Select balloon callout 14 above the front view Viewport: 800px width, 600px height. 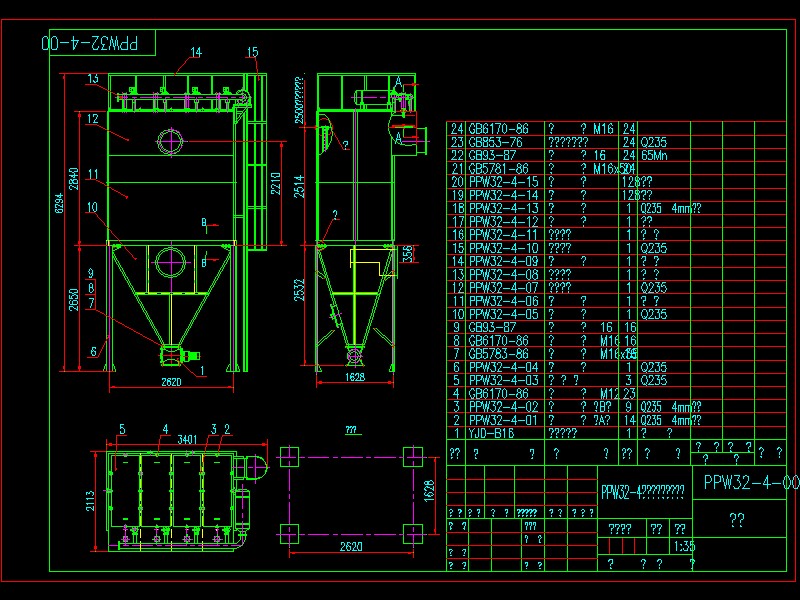point(195,50)
